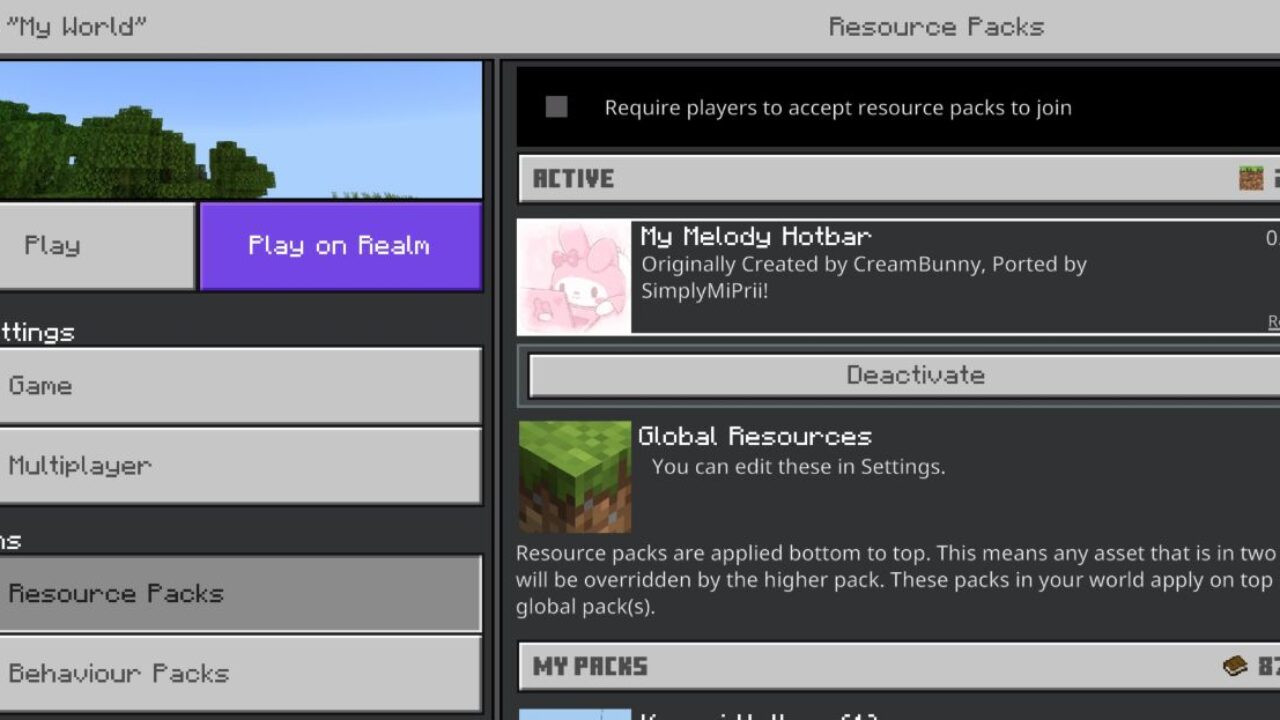The image size is (1280, 720).
Task: Open the Multiplayer settings section
Action: [x=241, y=466]
